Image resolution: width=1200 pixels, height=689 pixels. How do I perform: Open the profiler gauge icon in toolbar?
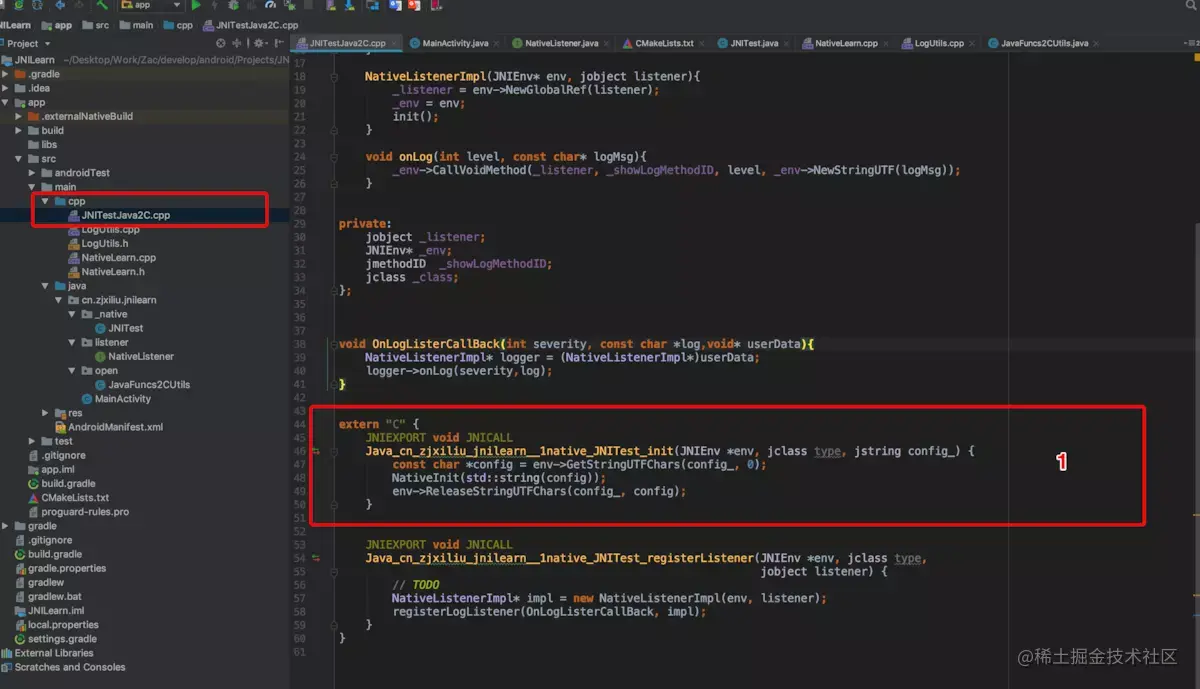[x=270, y=5]
